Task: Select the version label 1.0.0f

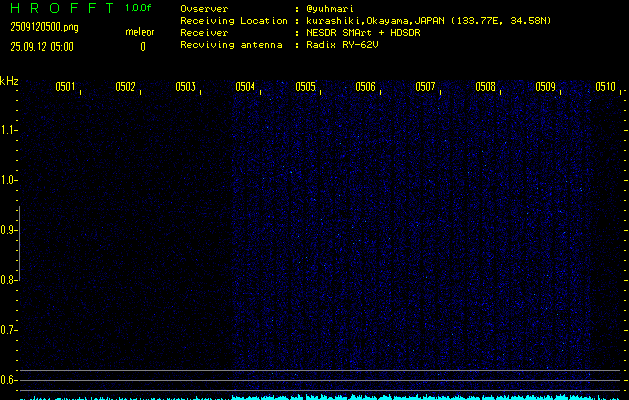Action: click(x=138, y=8)
